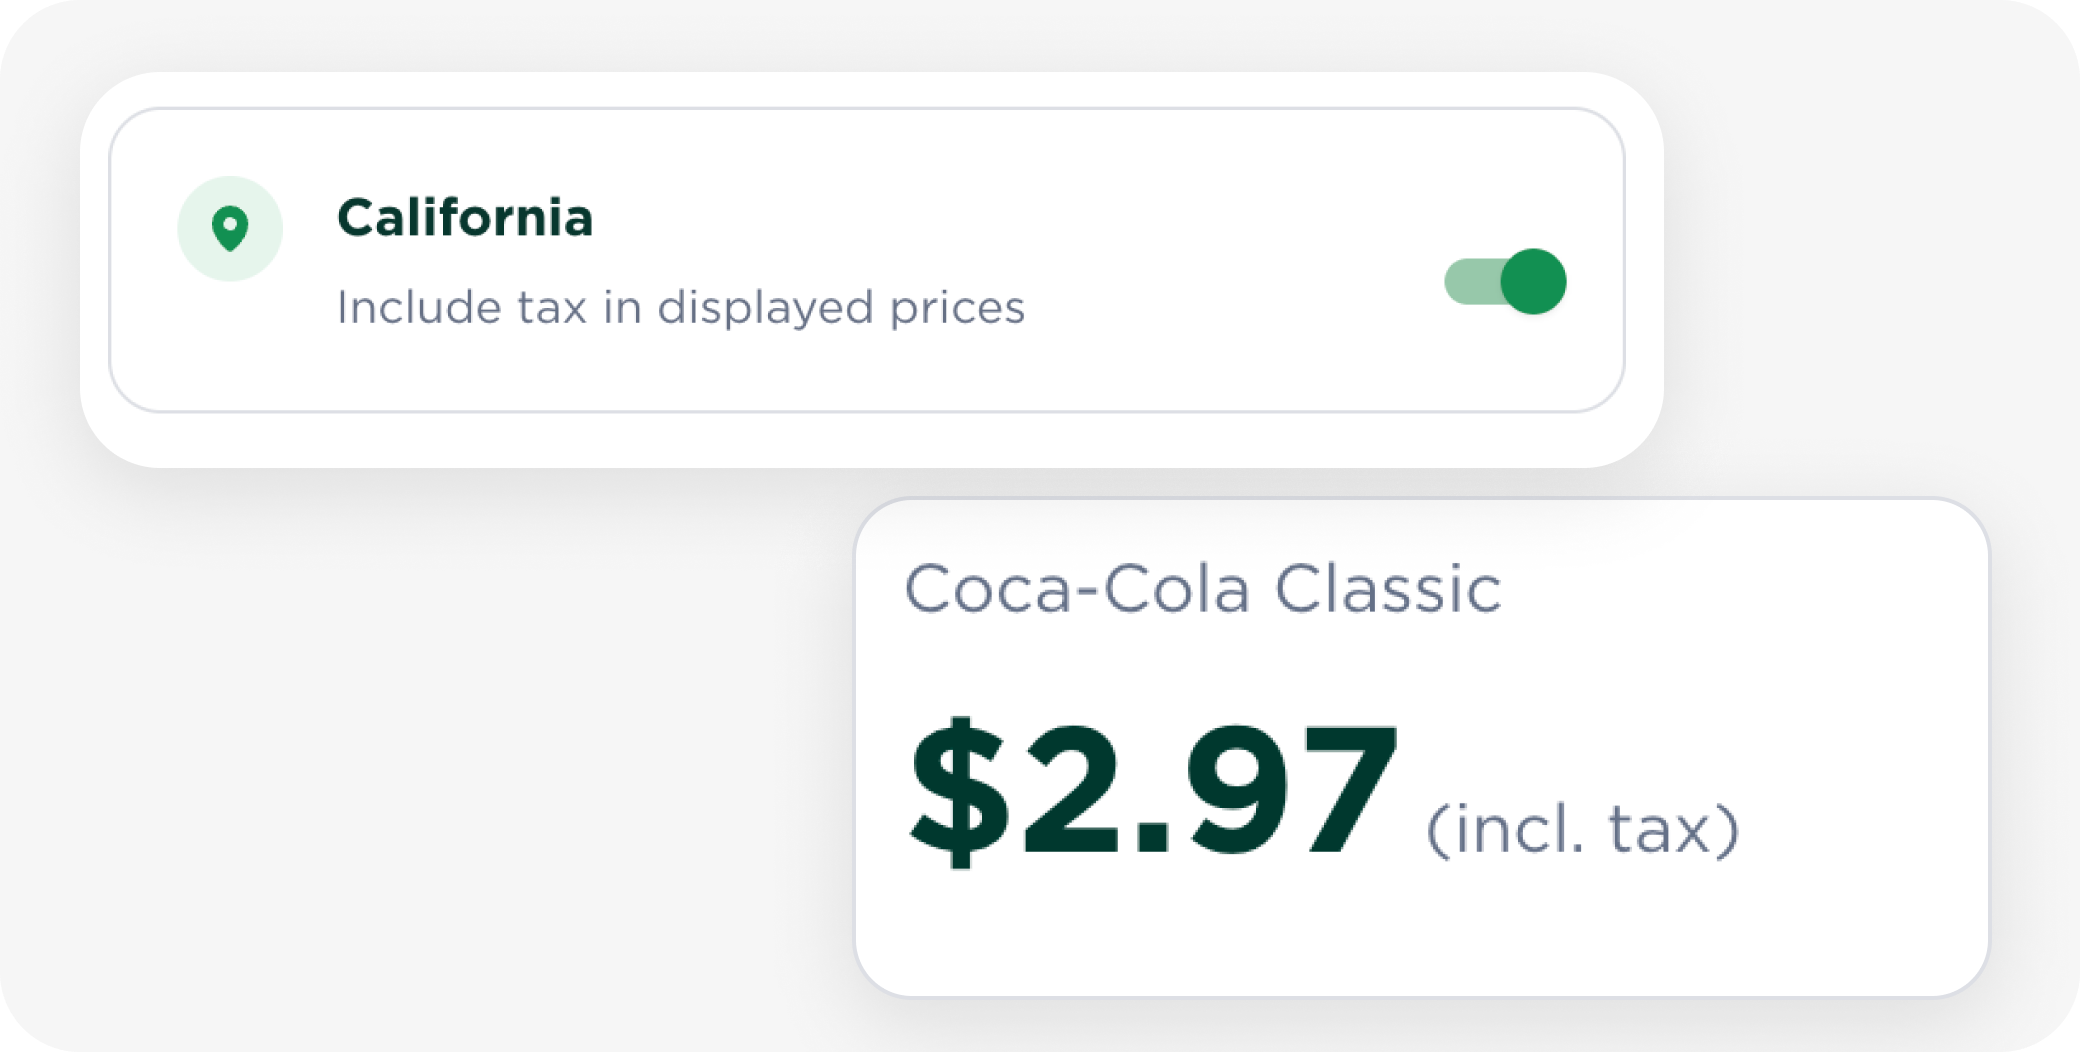Open the Coca-Cola Classic product name
Viewport: 2080px width, 1052px height.
[x=1202, y=588]
